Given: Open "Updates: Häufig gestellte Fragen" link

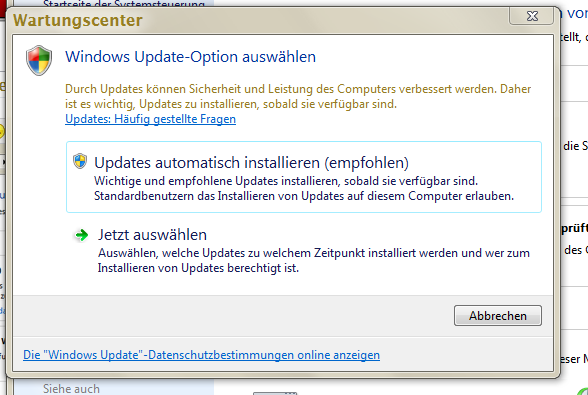Looking at the screenshot, I should [150, 119].
